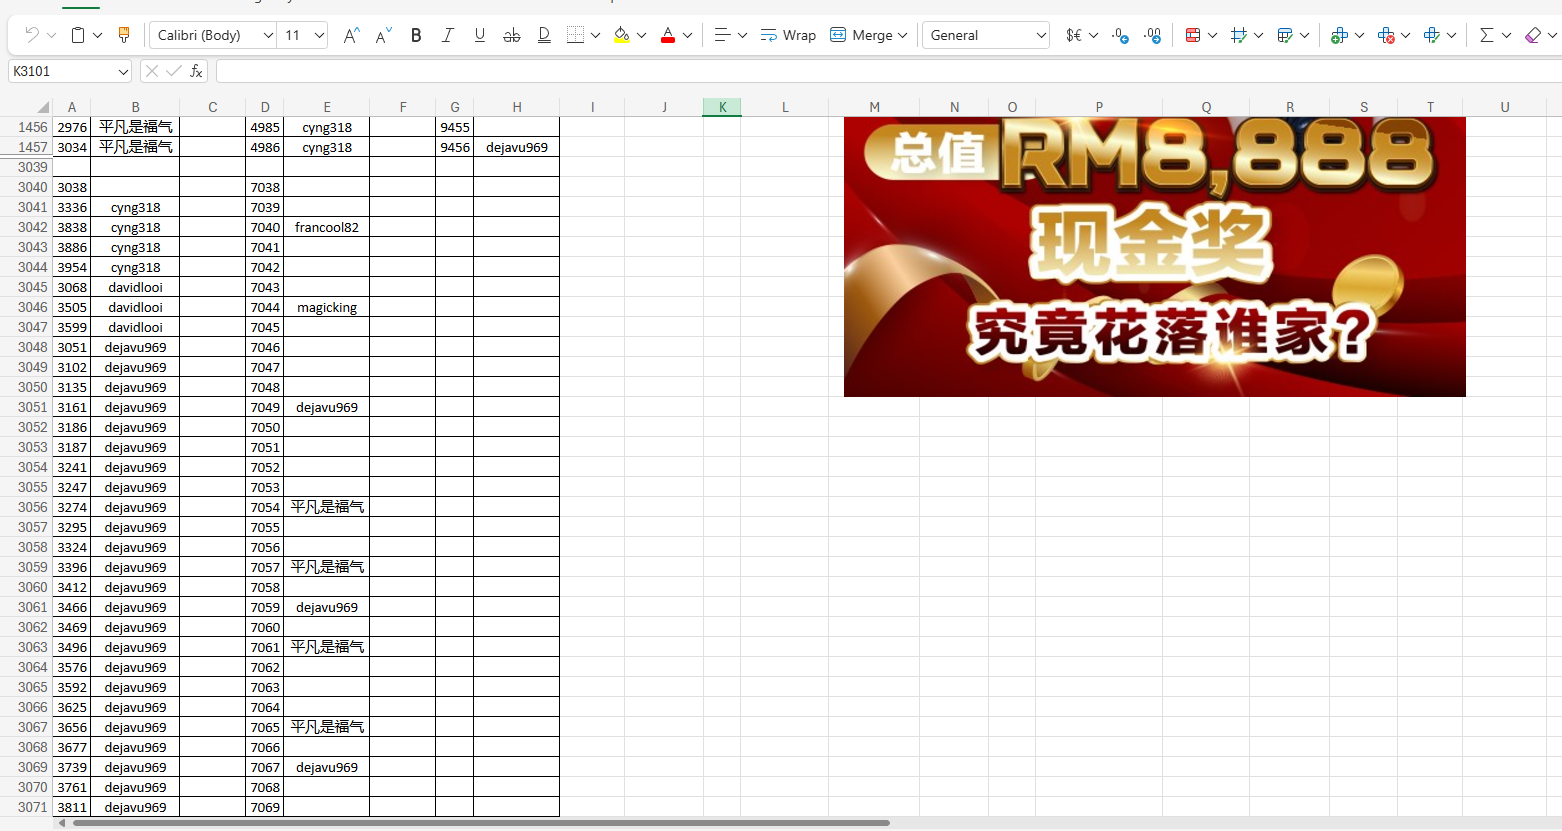The width and height of the screenshot is (1562, 831).
Task: Click the Increase Decimal icon
Action: coord(1119,35)
